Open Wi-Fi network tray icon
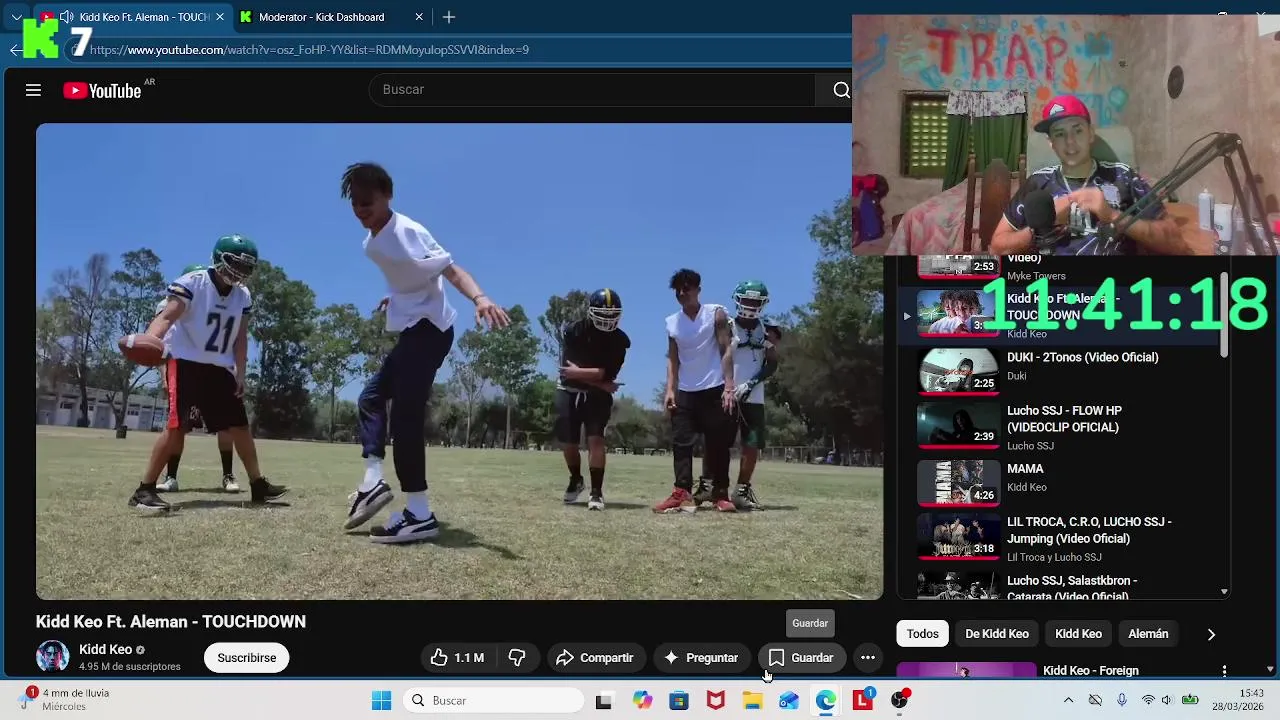The width and height of the screenshot is (1280, 720). [x=1148, y=701]
